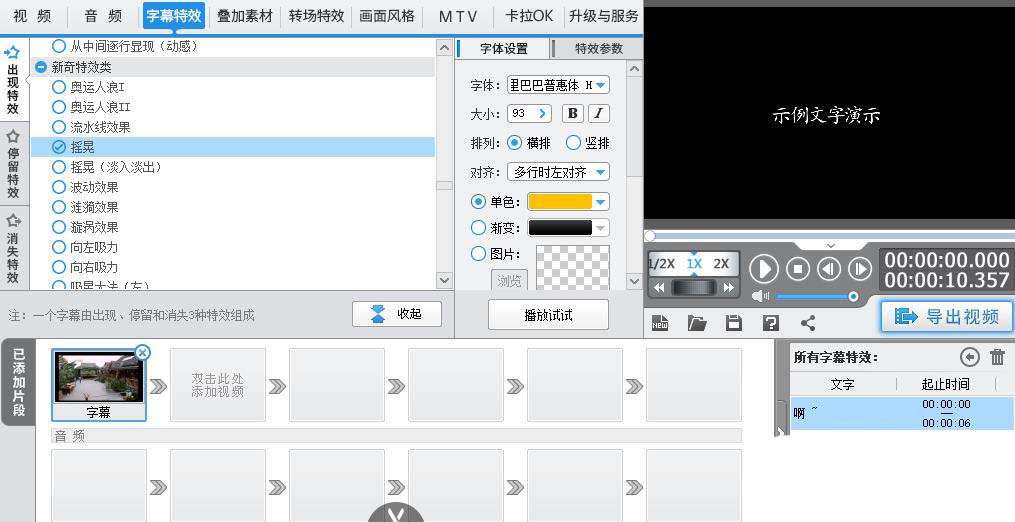Go to the 画面风格 tab
This screenshot has height=522, width=1015.
tap(387, 16)
